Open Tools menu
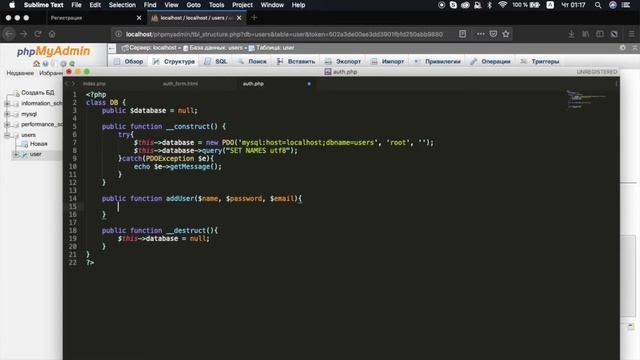This screenshot has height=360, width=640. pos(216,5)
